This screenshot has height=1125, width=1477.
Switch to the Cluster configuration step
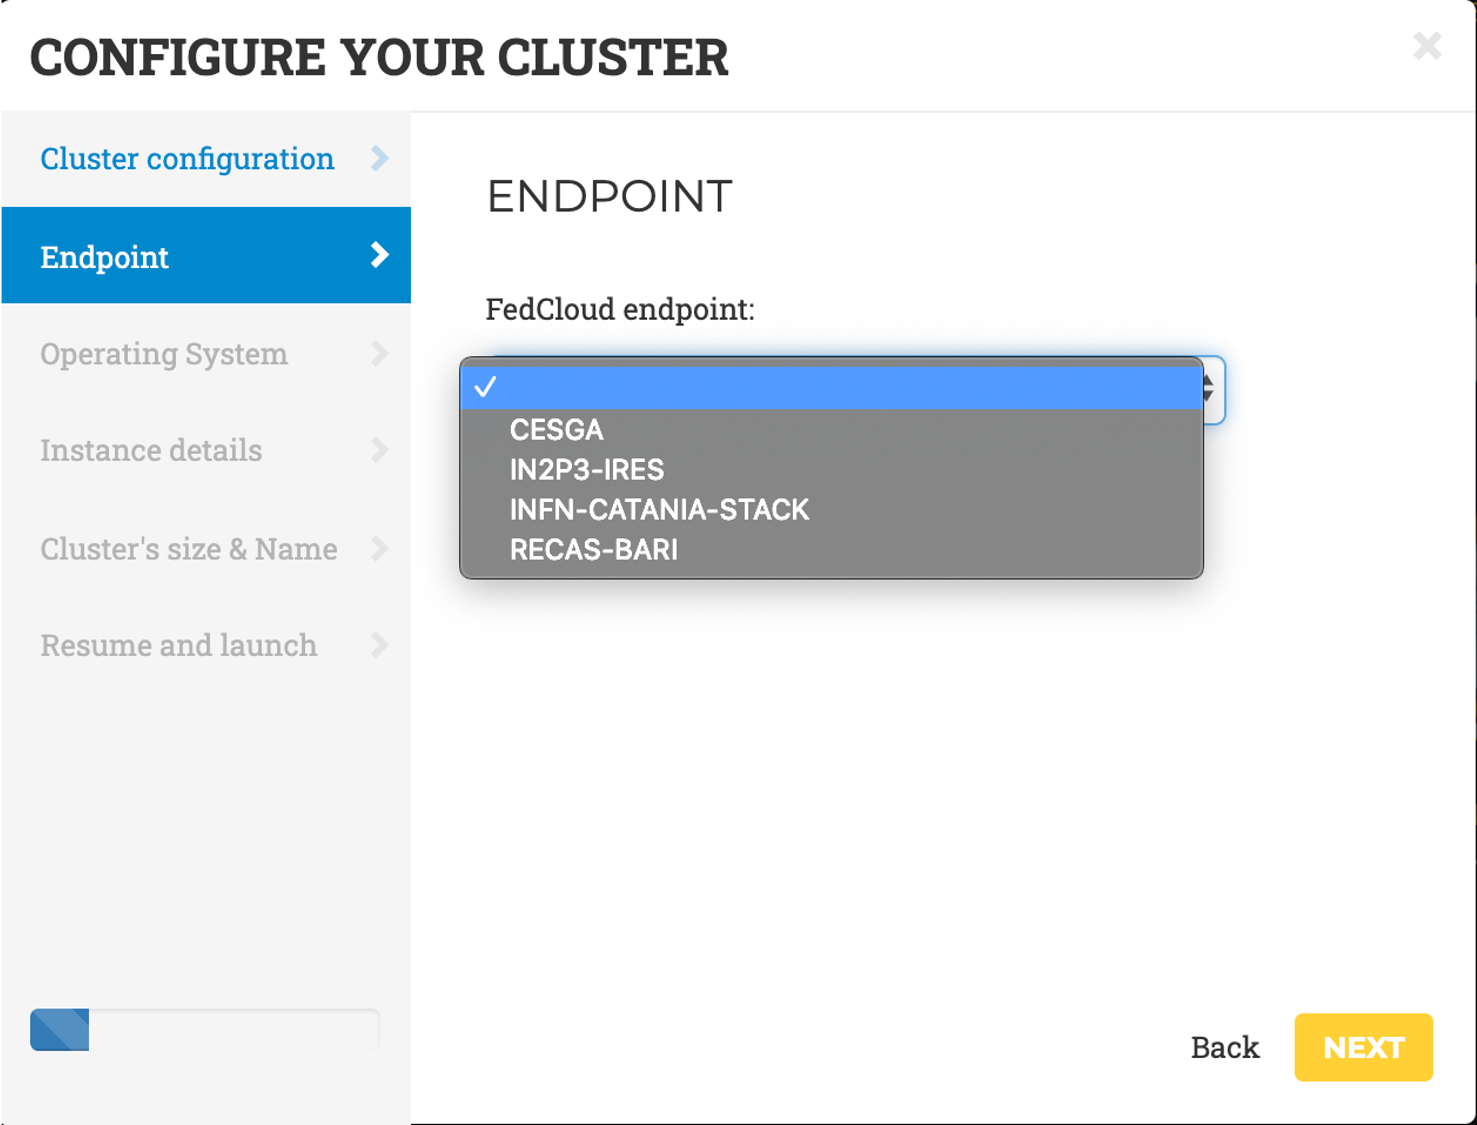click(187, 158)
